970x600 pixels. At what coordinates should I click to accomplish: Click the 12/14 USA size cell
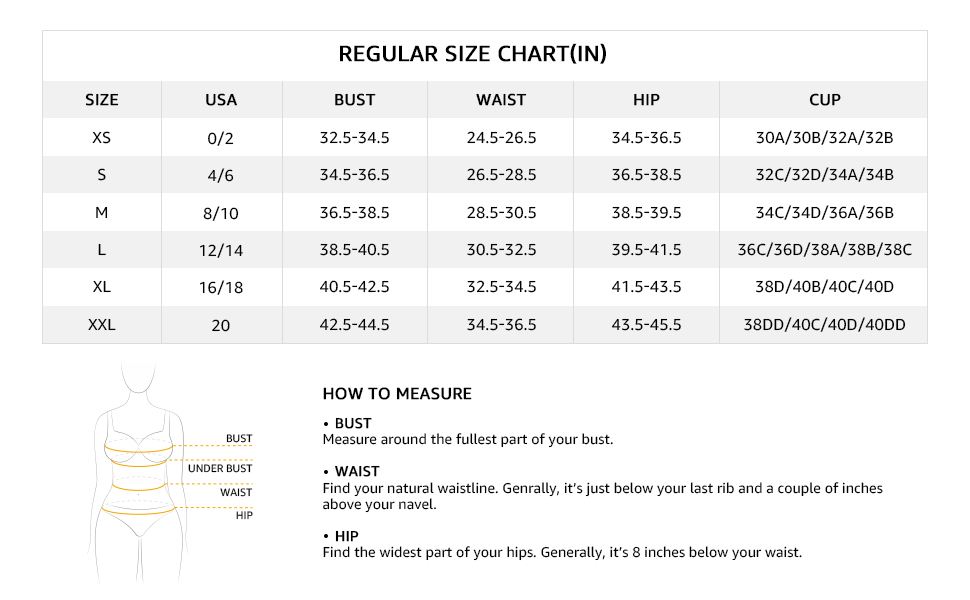tap(221, 251)
